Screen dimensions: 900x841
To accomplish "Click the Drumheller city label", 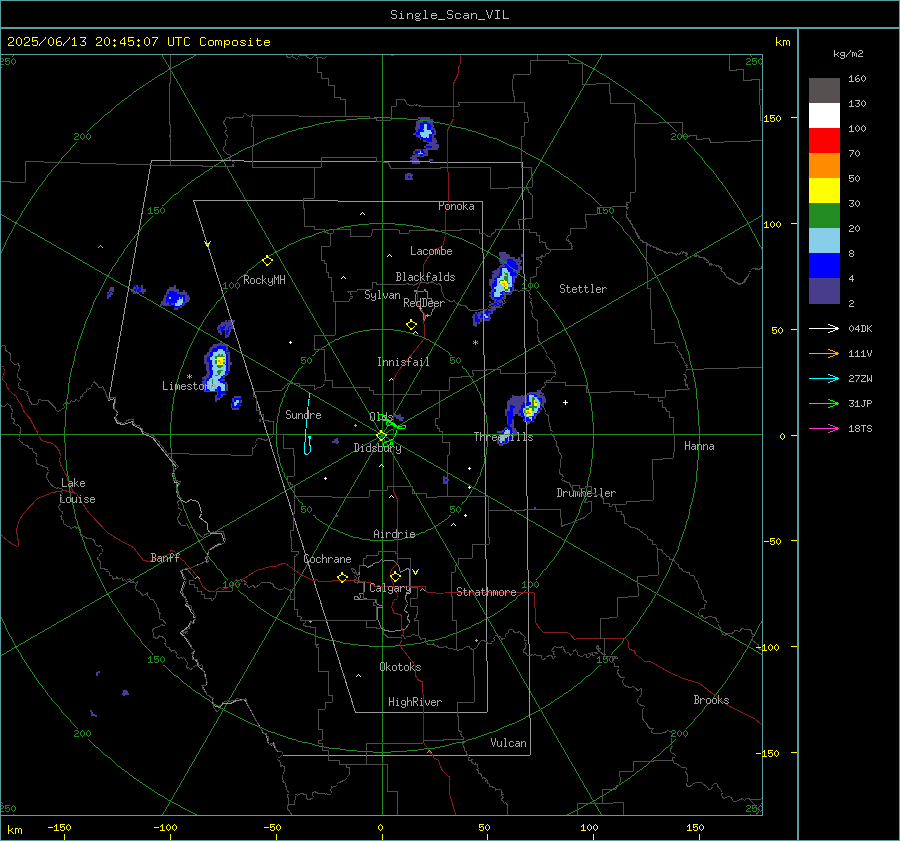I will (x=586, y=493).
